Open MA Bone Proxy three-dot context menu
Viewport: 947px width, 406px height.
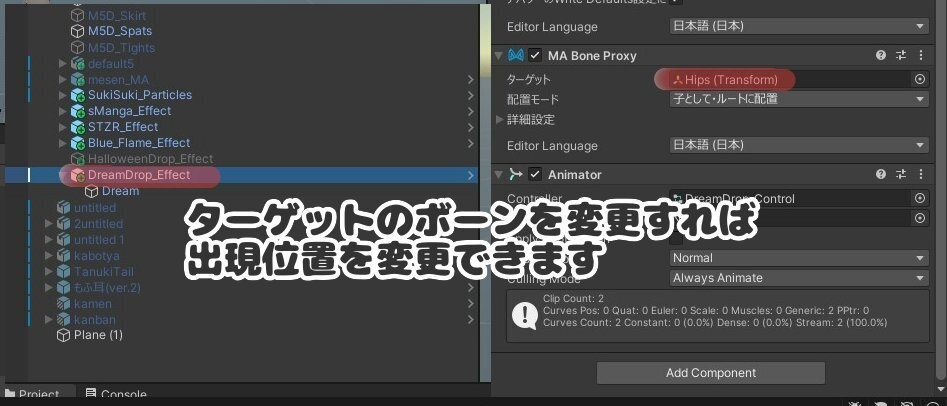tap(921, 56)
